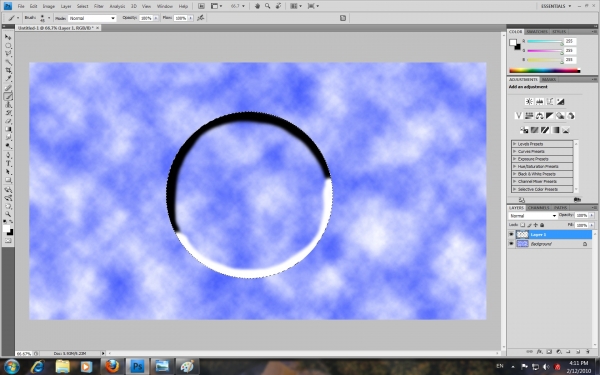The height and width of the screenshot is (375, 600).
Task: Click the delete layer trash icon
Action: [588, 351]
